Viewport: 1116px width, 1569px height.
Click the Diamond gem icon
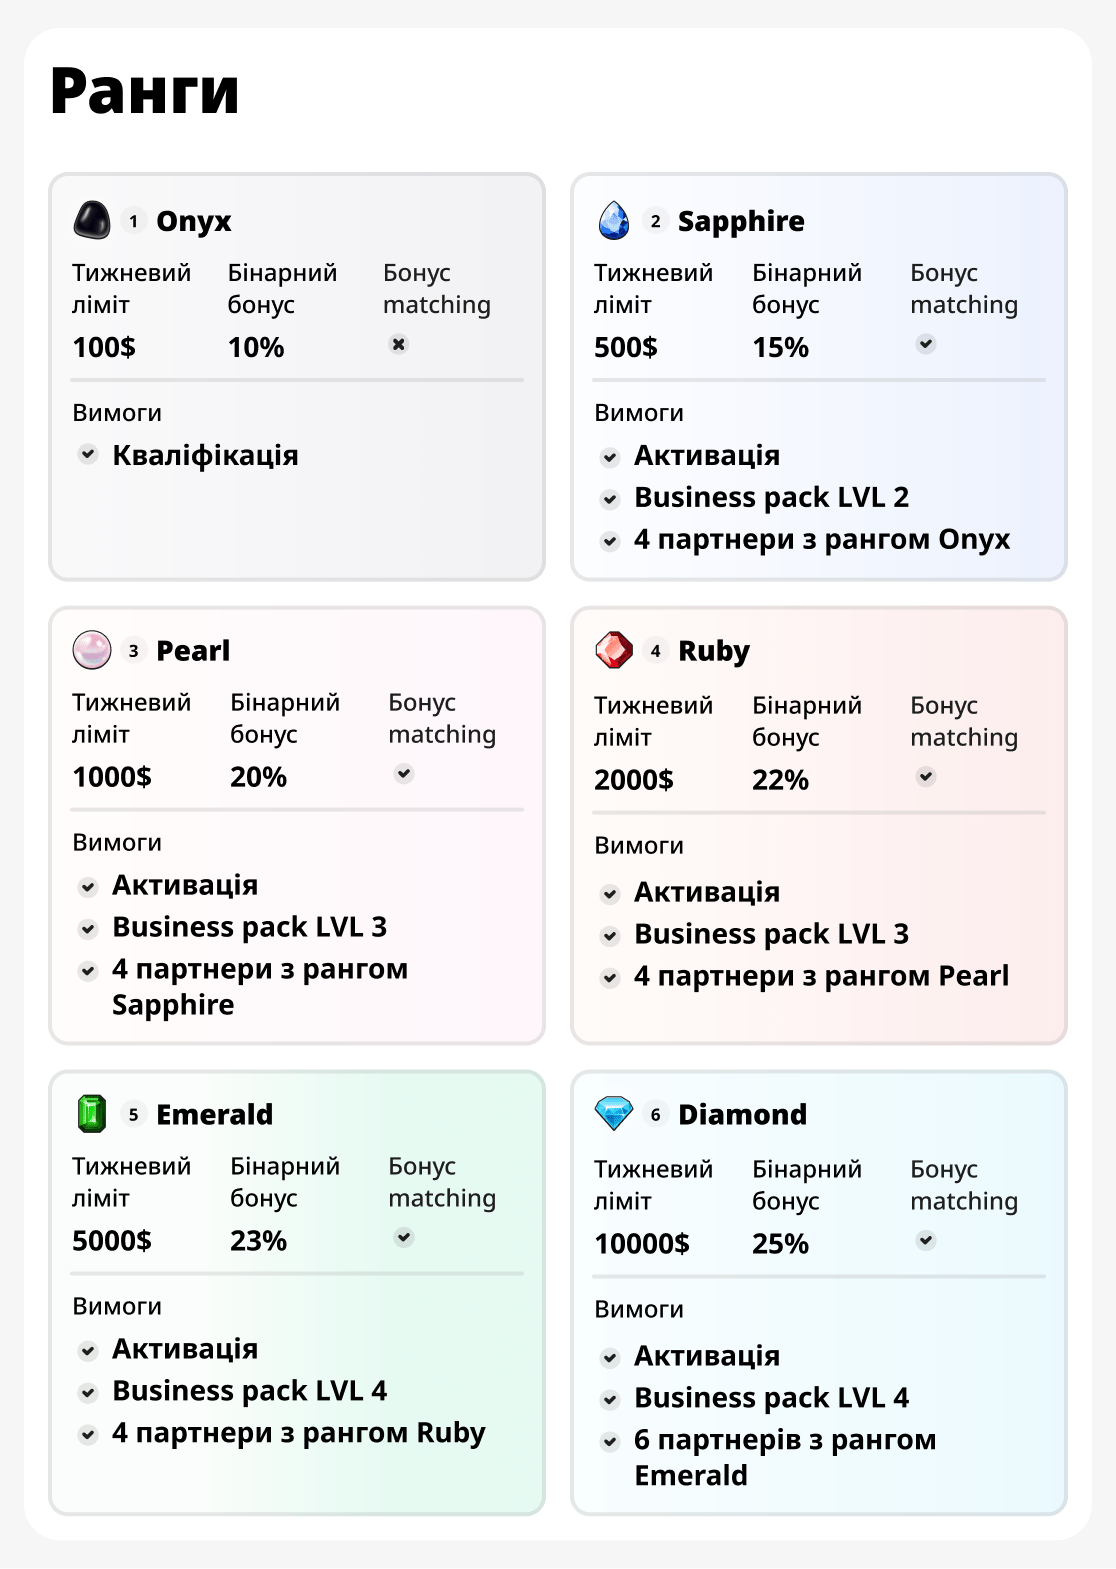coord(614,1113)
